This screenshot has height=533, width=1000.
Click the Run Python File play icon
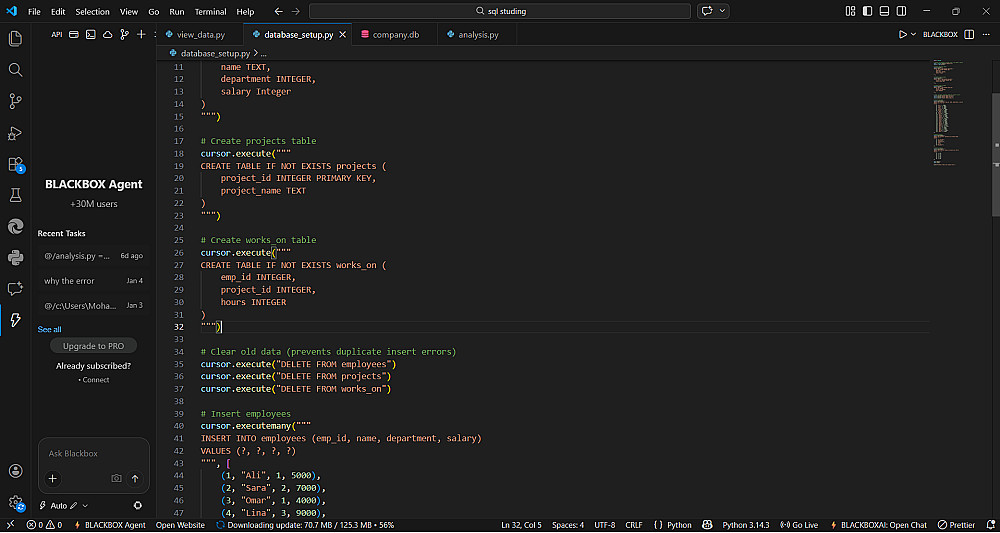pyautogui.click(x=902, y=34)
